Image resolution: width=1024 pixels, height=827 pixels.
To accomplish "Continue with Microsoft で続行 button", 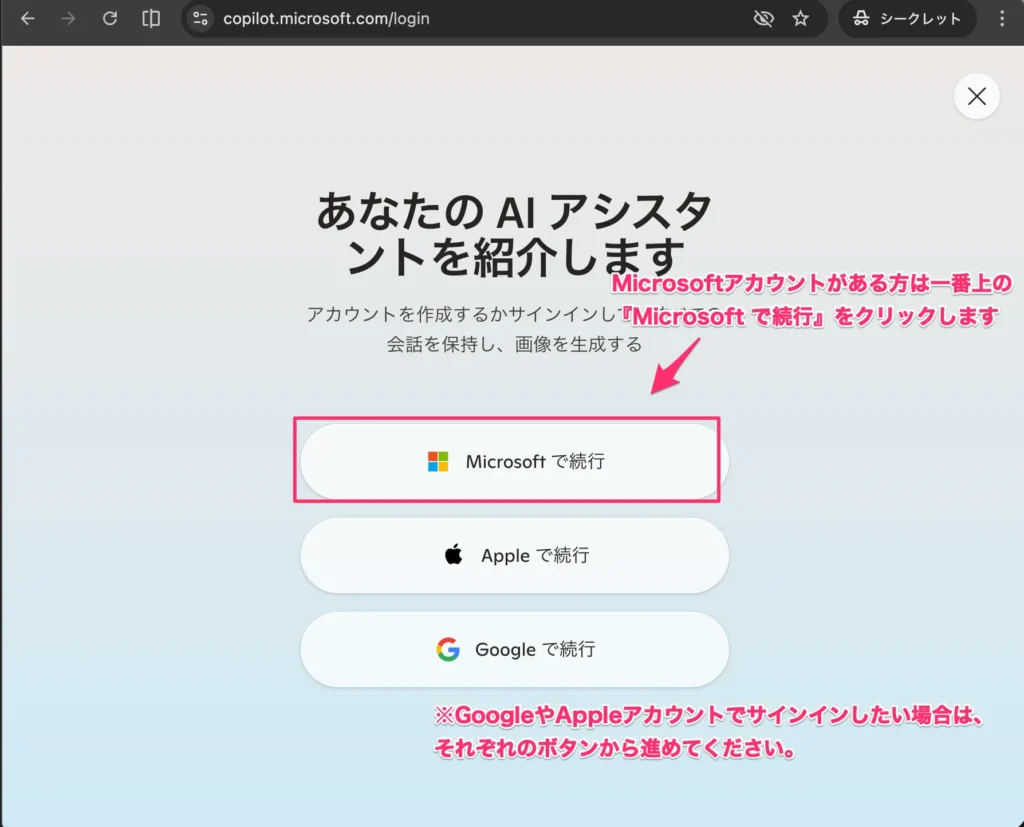I will [515, 461].
